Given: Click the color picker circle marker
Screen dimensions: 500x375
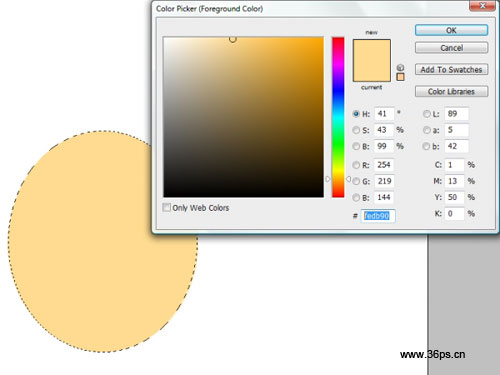Looking at the screenshot, I should (233, 39).
